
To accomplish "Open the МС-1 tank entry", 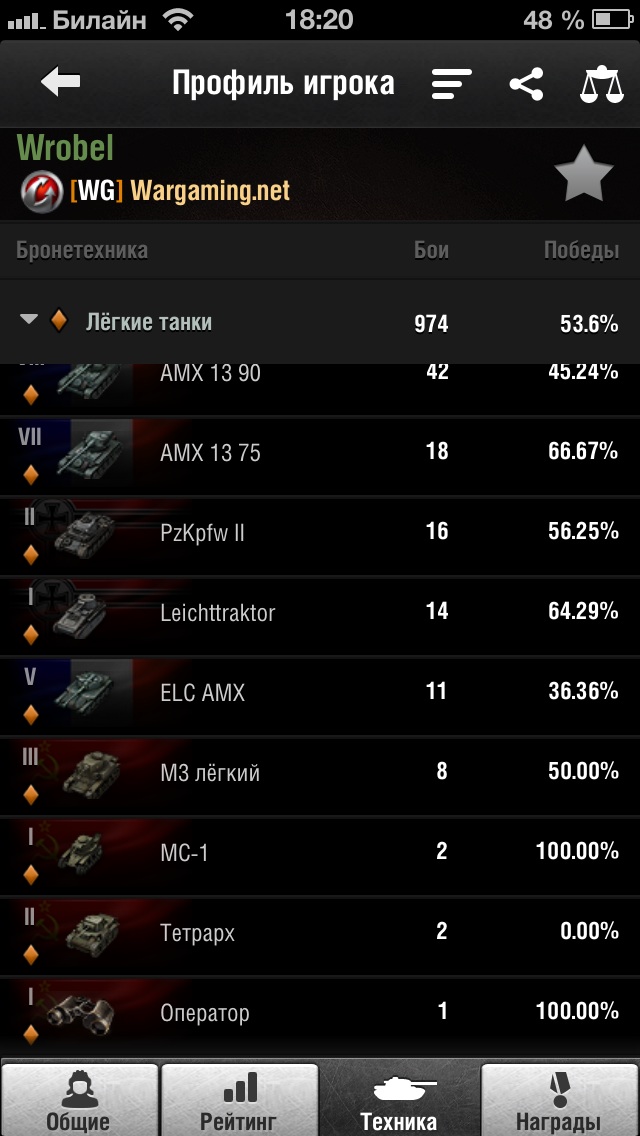I will (x=320, y=853).
